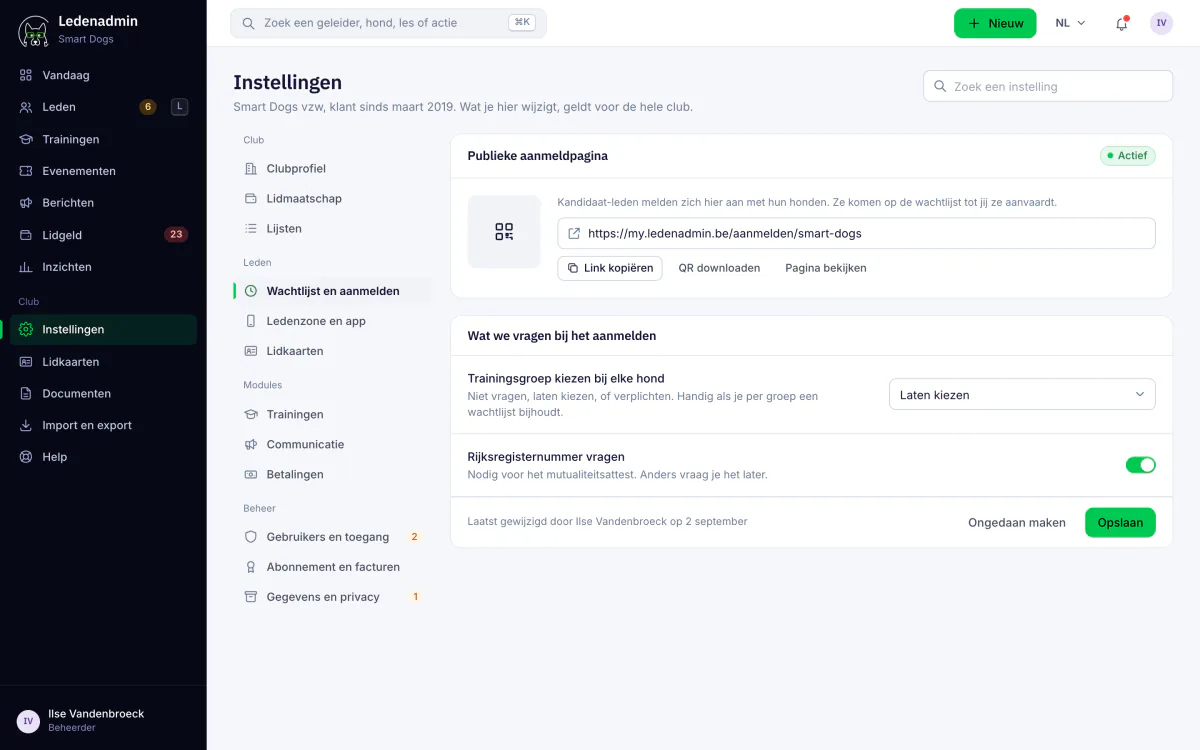Image resolution: width=1200 pixels, height=750 pixels.
Task: Select Wachtlijst en aanmelden settings
Action: (x=332, y=291)
